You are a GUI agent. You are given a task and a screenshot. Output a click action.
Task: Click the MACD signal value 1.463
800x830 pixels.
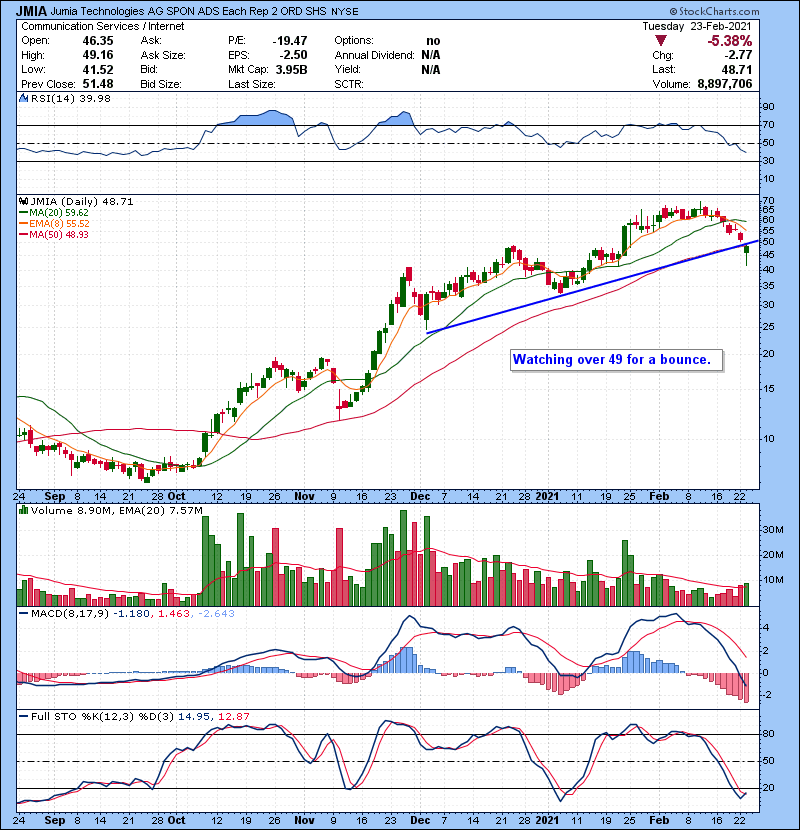click(x=174, y=614)
